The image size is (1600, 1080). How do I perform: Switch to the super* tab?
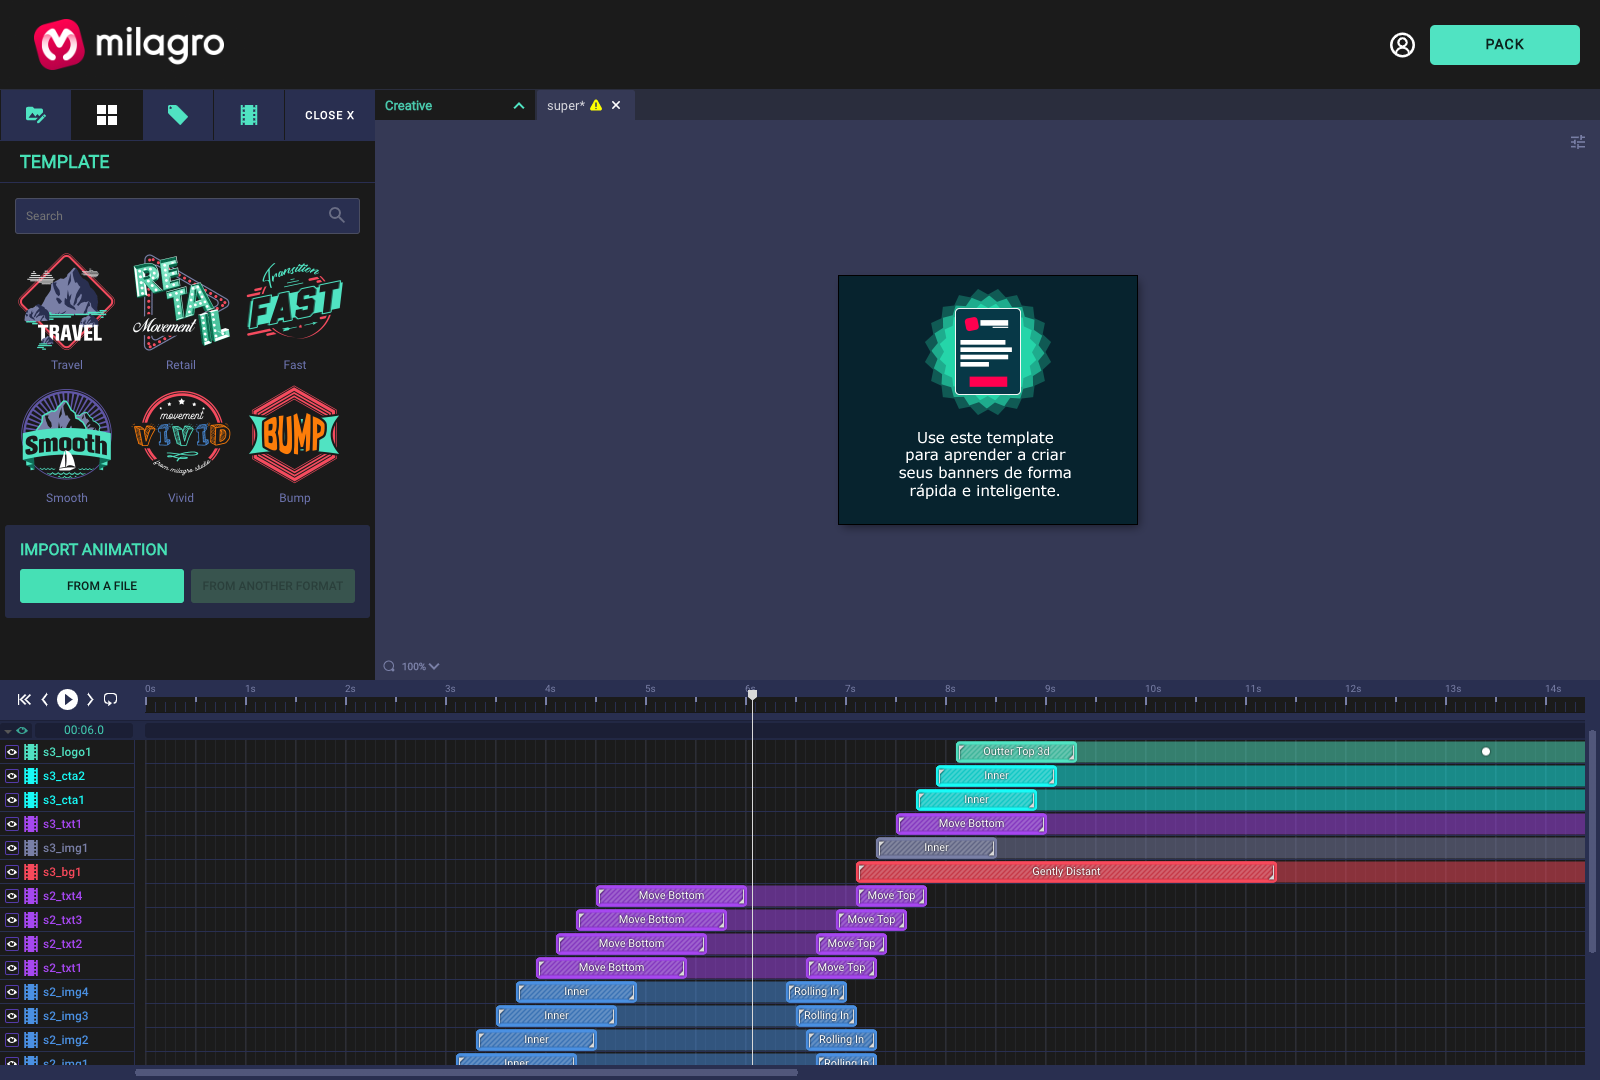tap(566, 106)
